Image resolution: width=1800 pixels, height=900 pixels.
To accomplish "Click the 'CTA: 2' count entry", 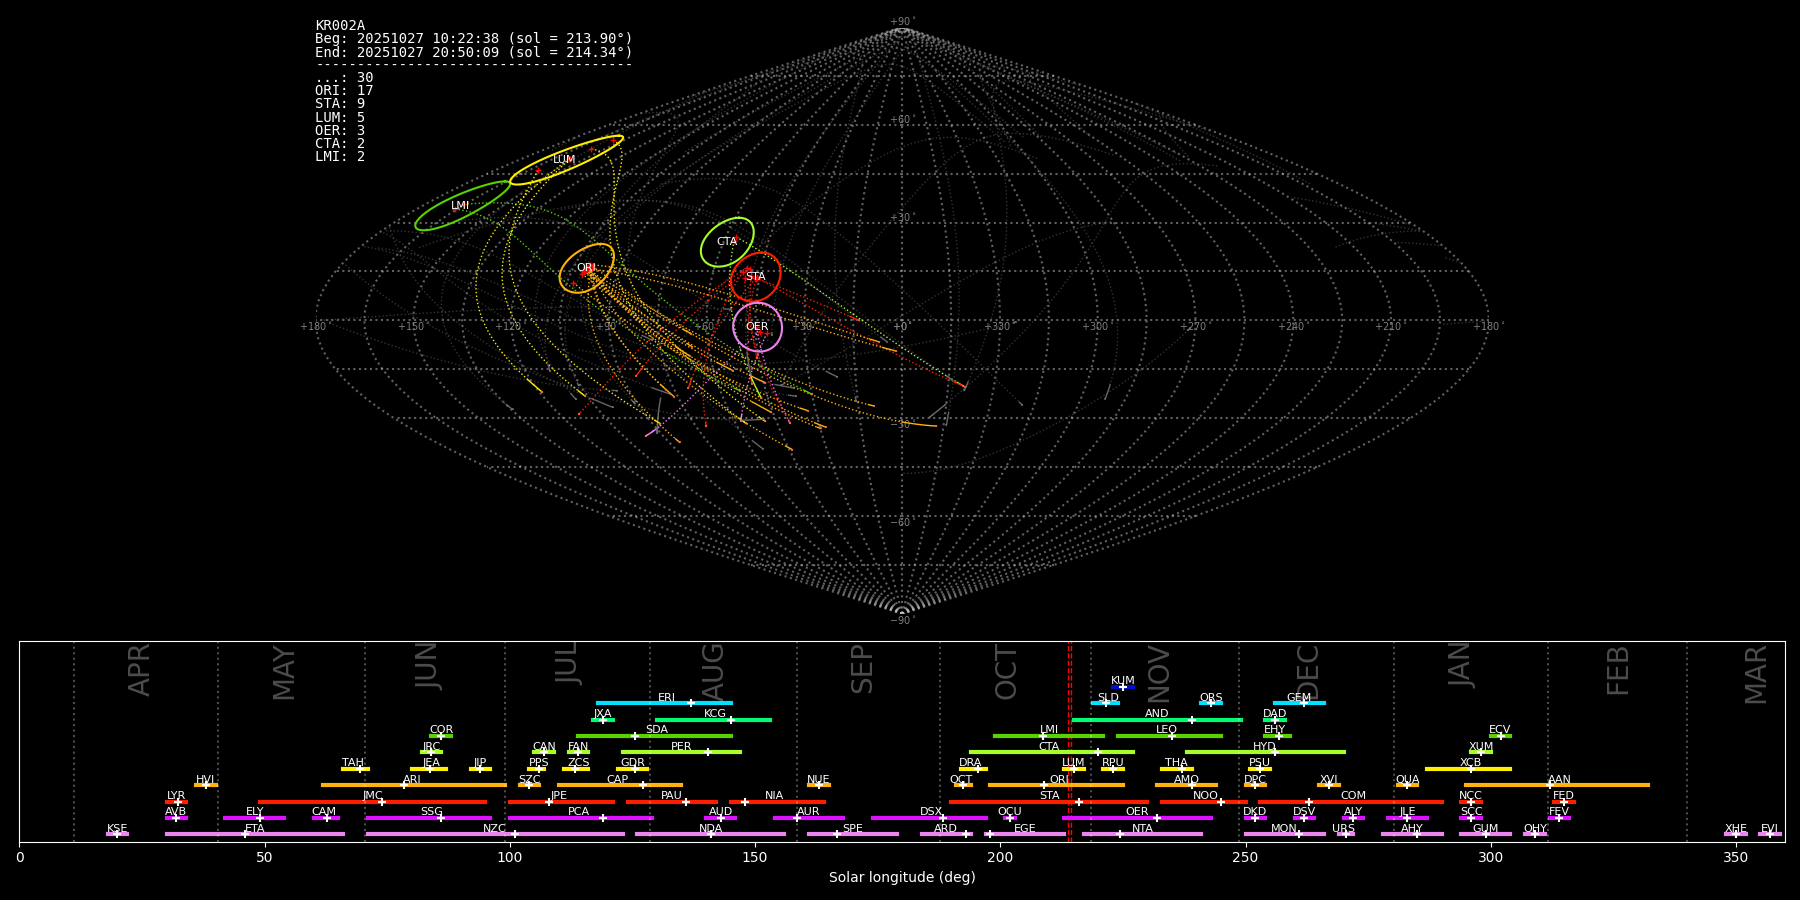I will [340, 143].
